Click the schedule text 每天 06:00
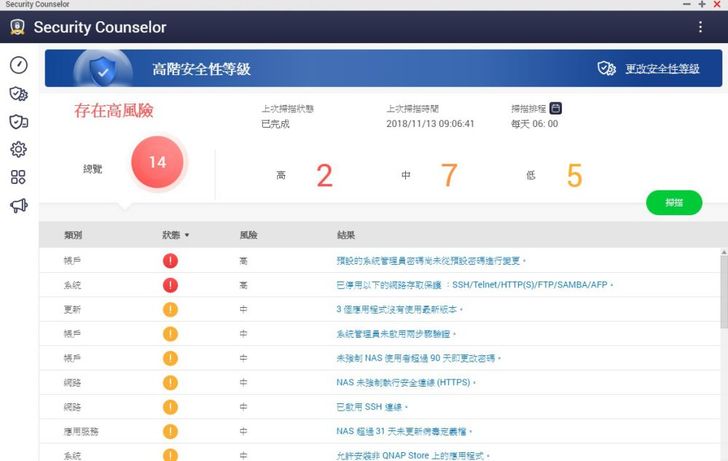The width and height of the screenshot is (728, 461). click(534, 124)
